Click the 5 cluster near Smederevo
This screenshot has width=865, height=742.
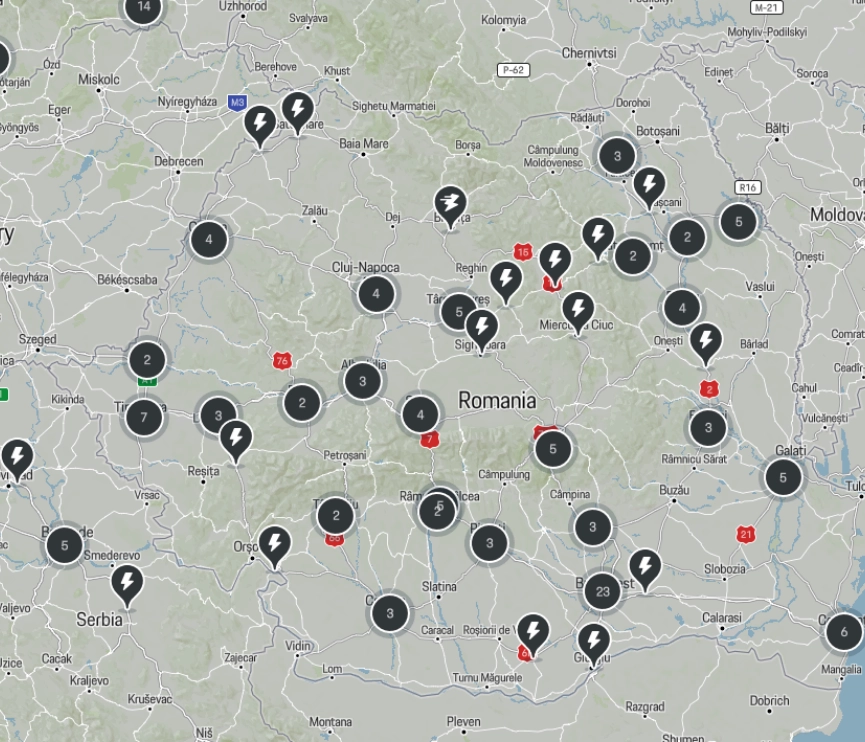point(65,545)
